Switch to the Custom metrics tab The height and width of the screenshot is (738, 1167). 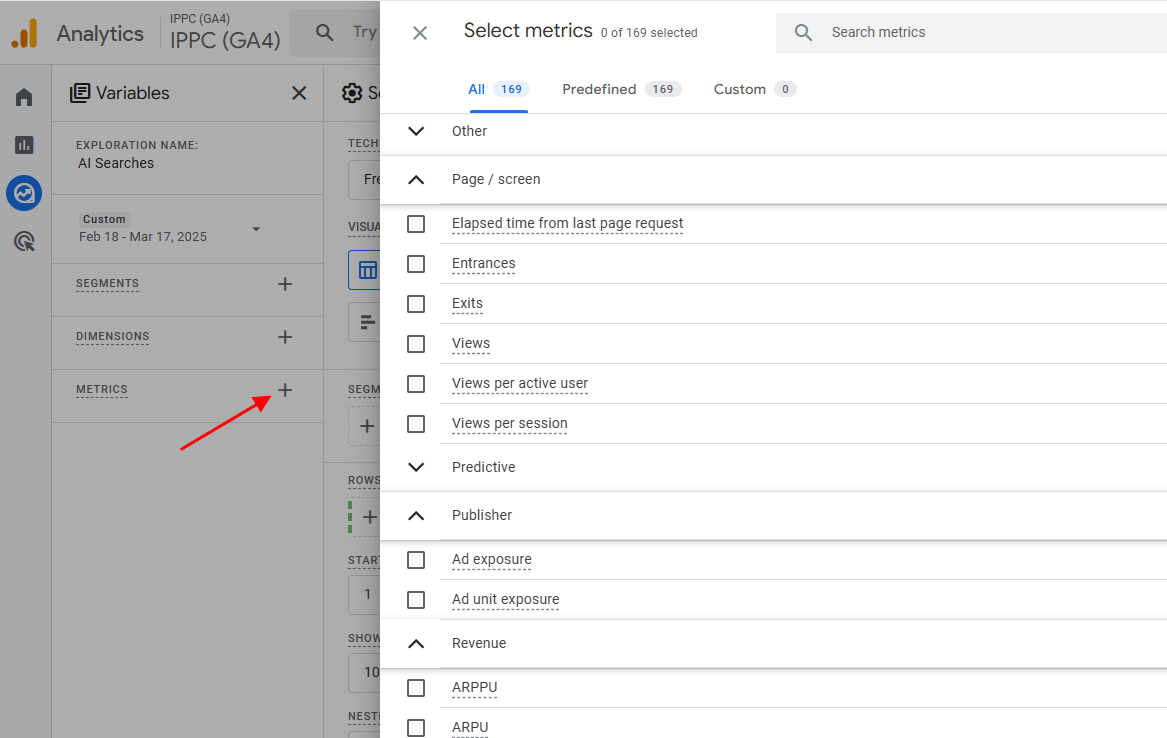pyautogui.click(x=740, y=89)
